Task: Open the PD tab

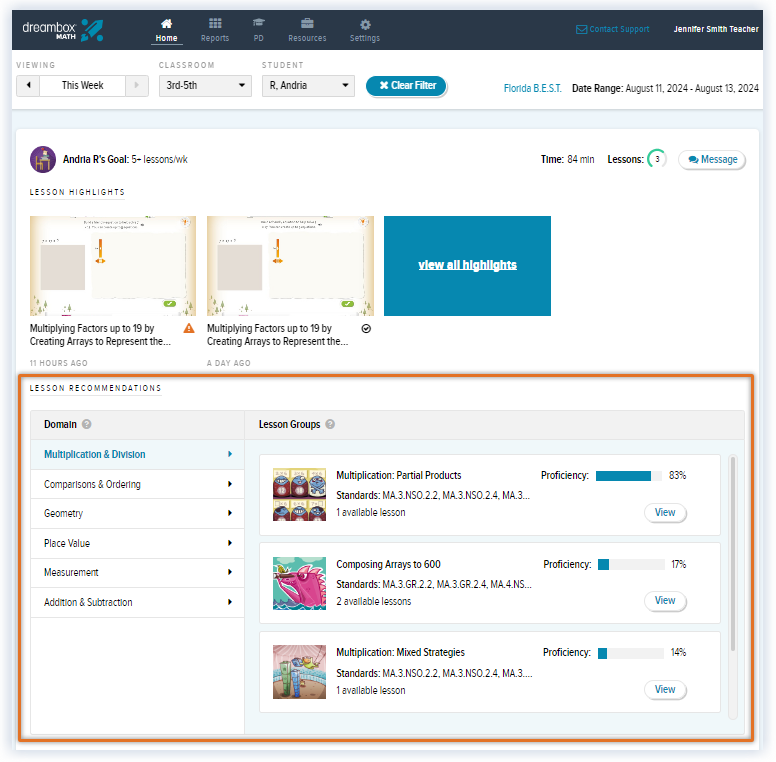Action: [x=258, y=31]
